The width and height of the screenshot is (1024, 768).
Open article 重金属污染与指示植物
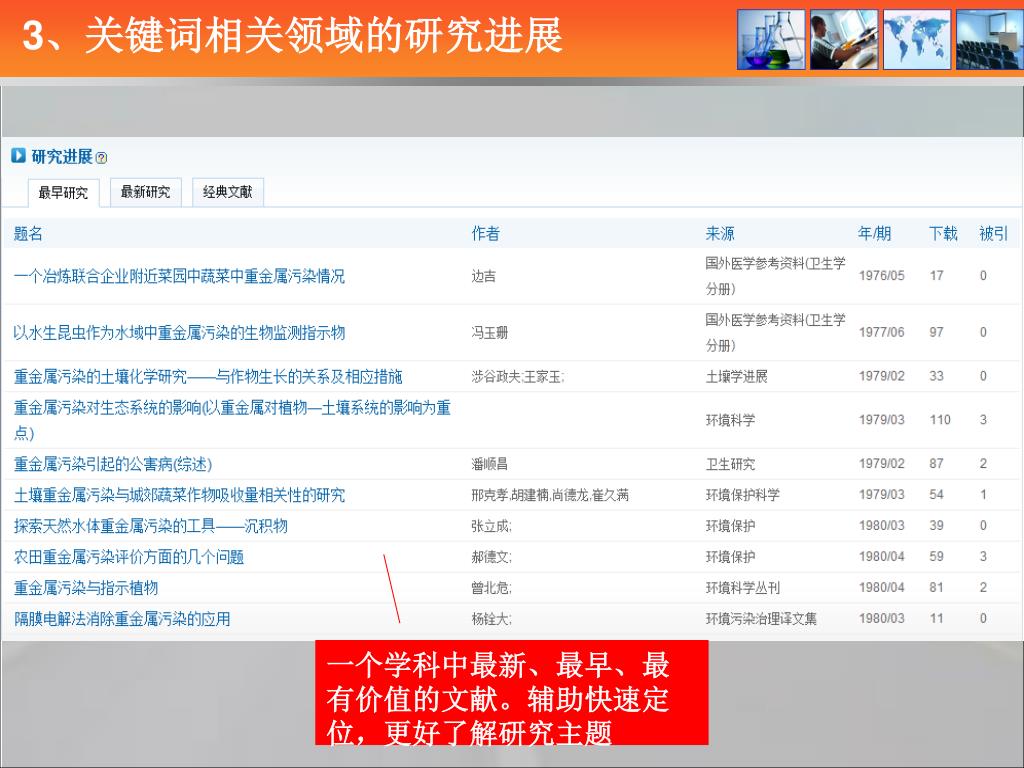point(86,588)
